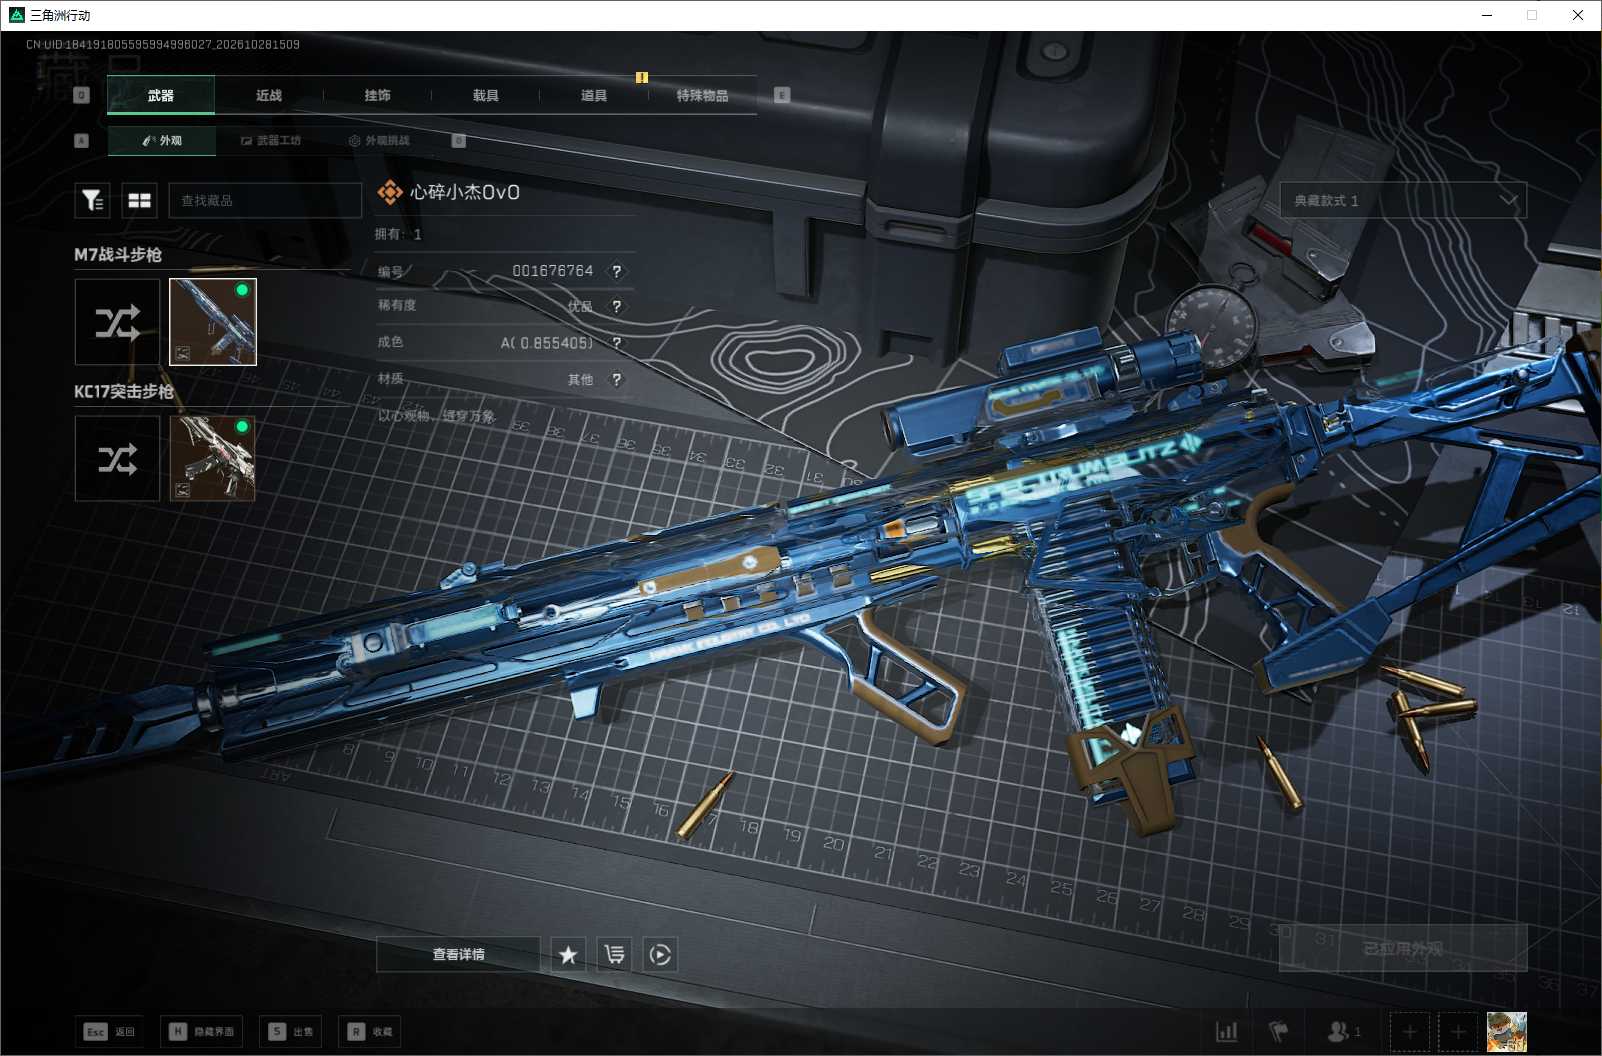The width and height of the screenshot is (1602, 1056).
Task: Click R 收藏 to favorite
Action: [x=370, y=1031]
